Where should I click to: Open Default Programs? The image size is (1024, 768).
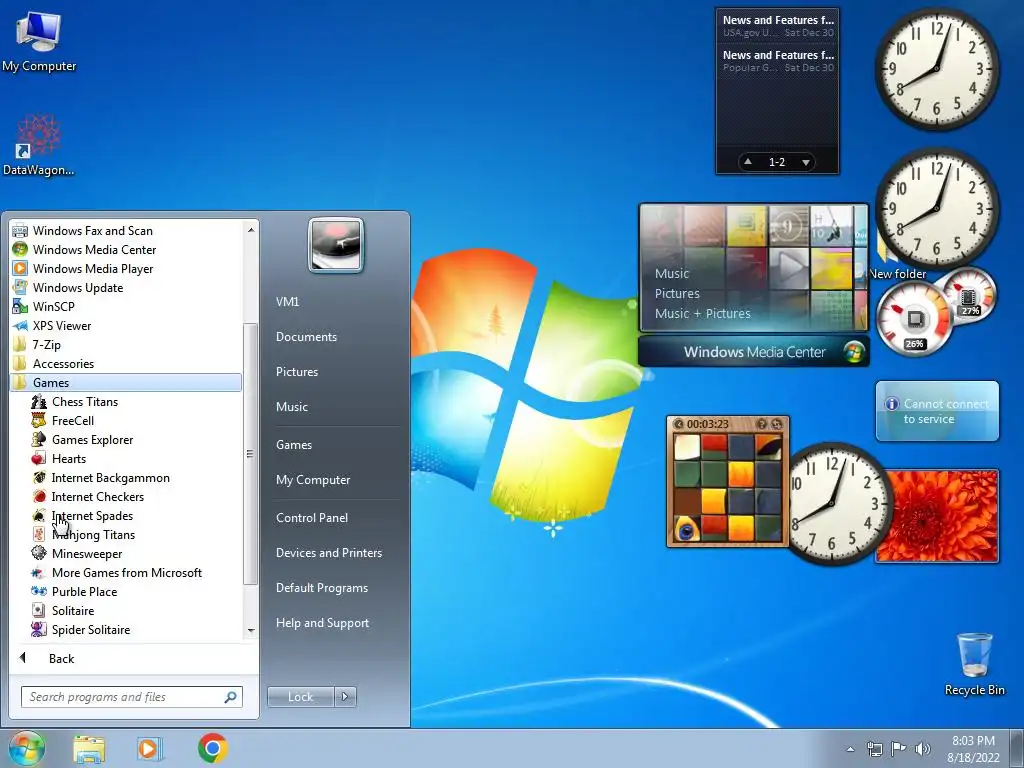[321, 588]
